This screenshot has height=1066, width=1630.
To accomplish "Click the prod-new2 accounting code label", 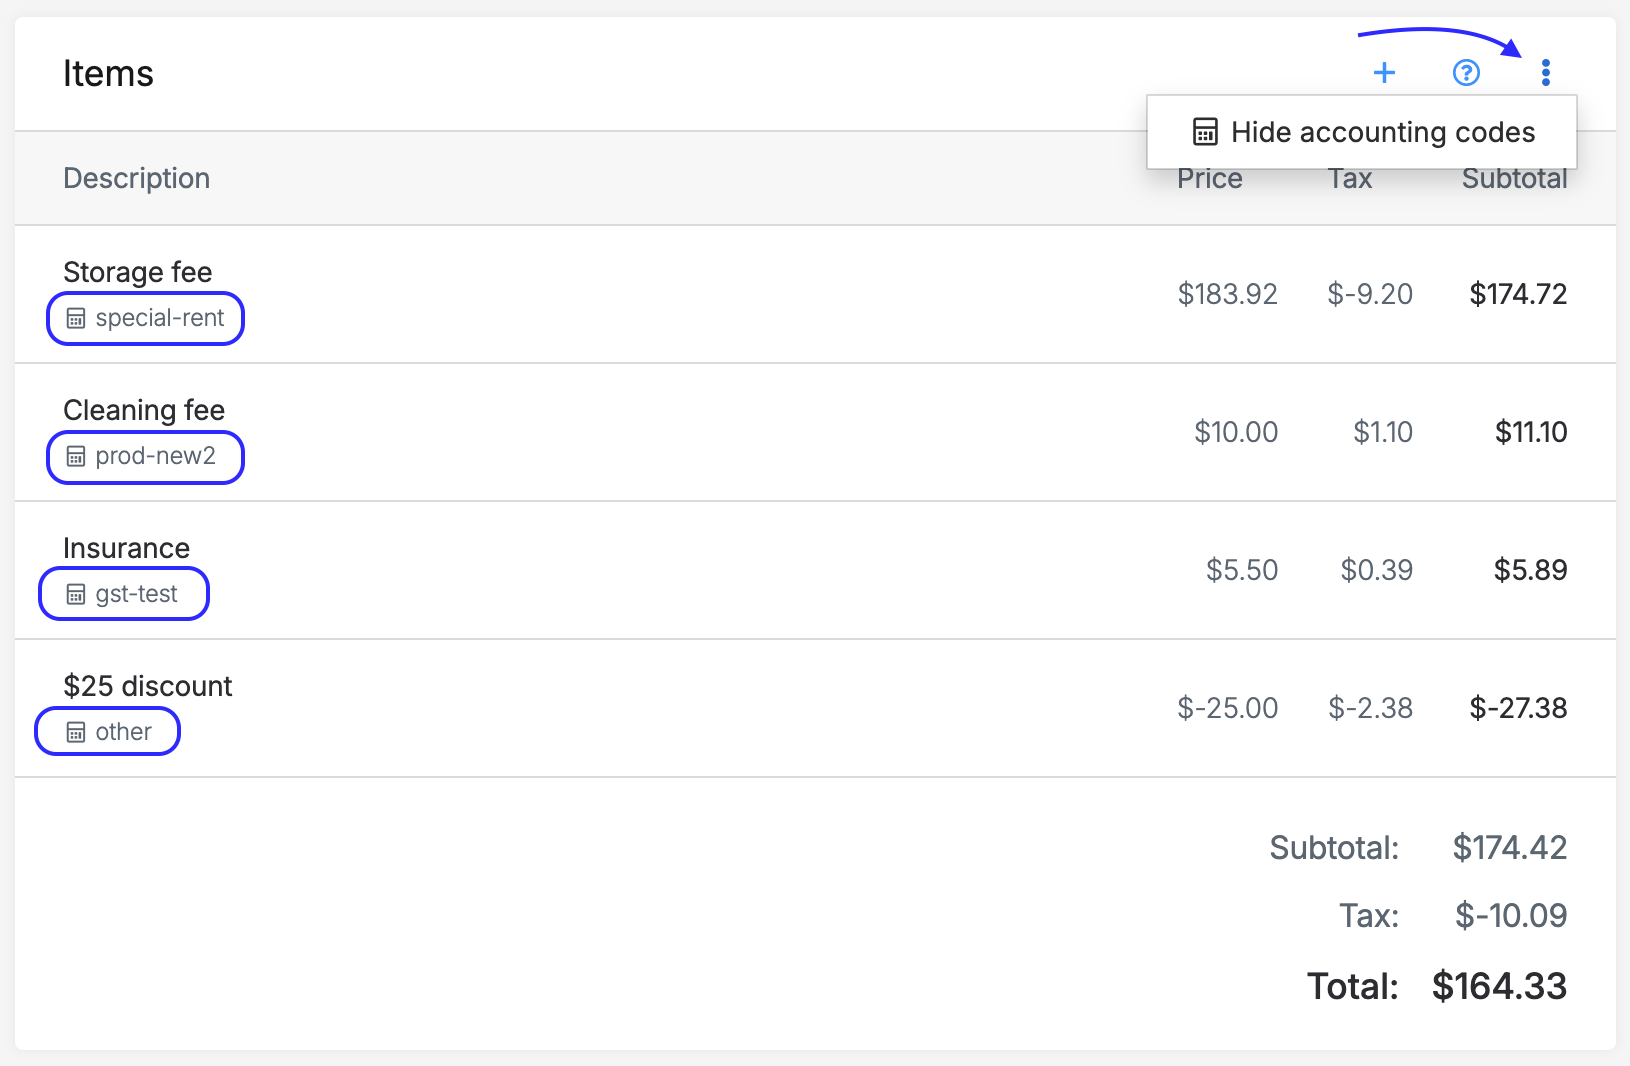I will tap(155, 456).
